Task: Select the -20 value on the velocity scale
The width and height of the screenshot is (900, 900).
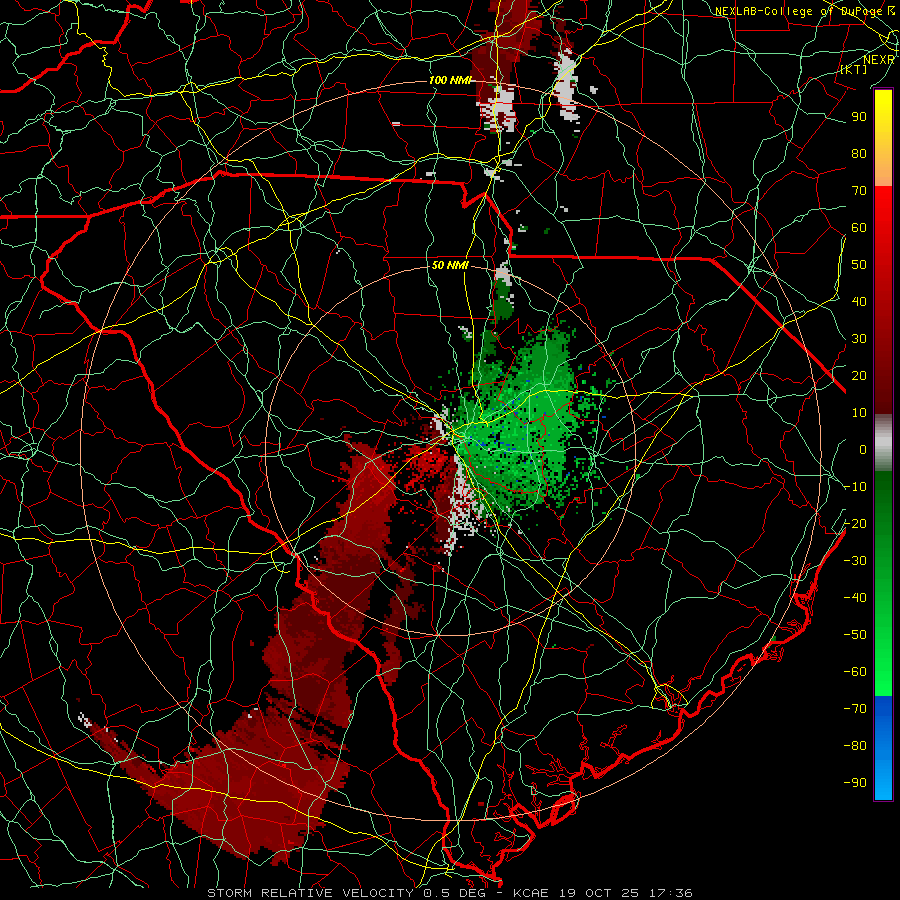Action: click(855, 524)
